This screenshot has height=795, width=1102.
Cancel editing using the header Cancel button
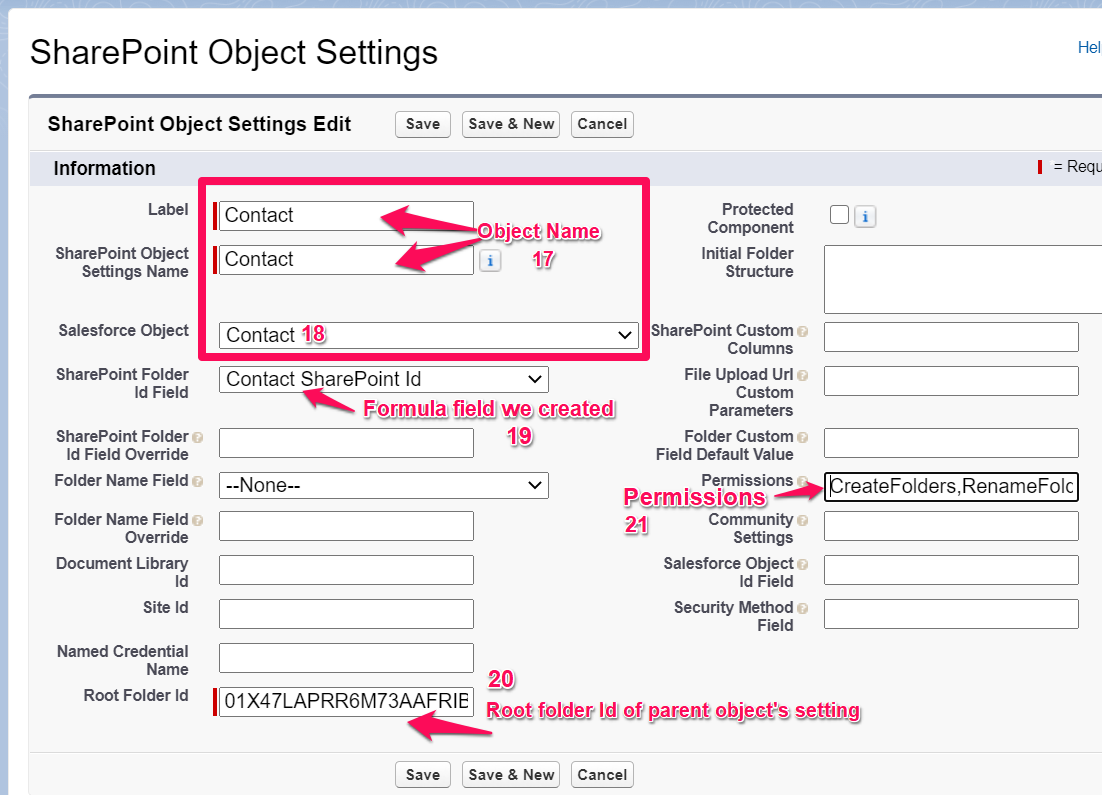pos(602,124)
